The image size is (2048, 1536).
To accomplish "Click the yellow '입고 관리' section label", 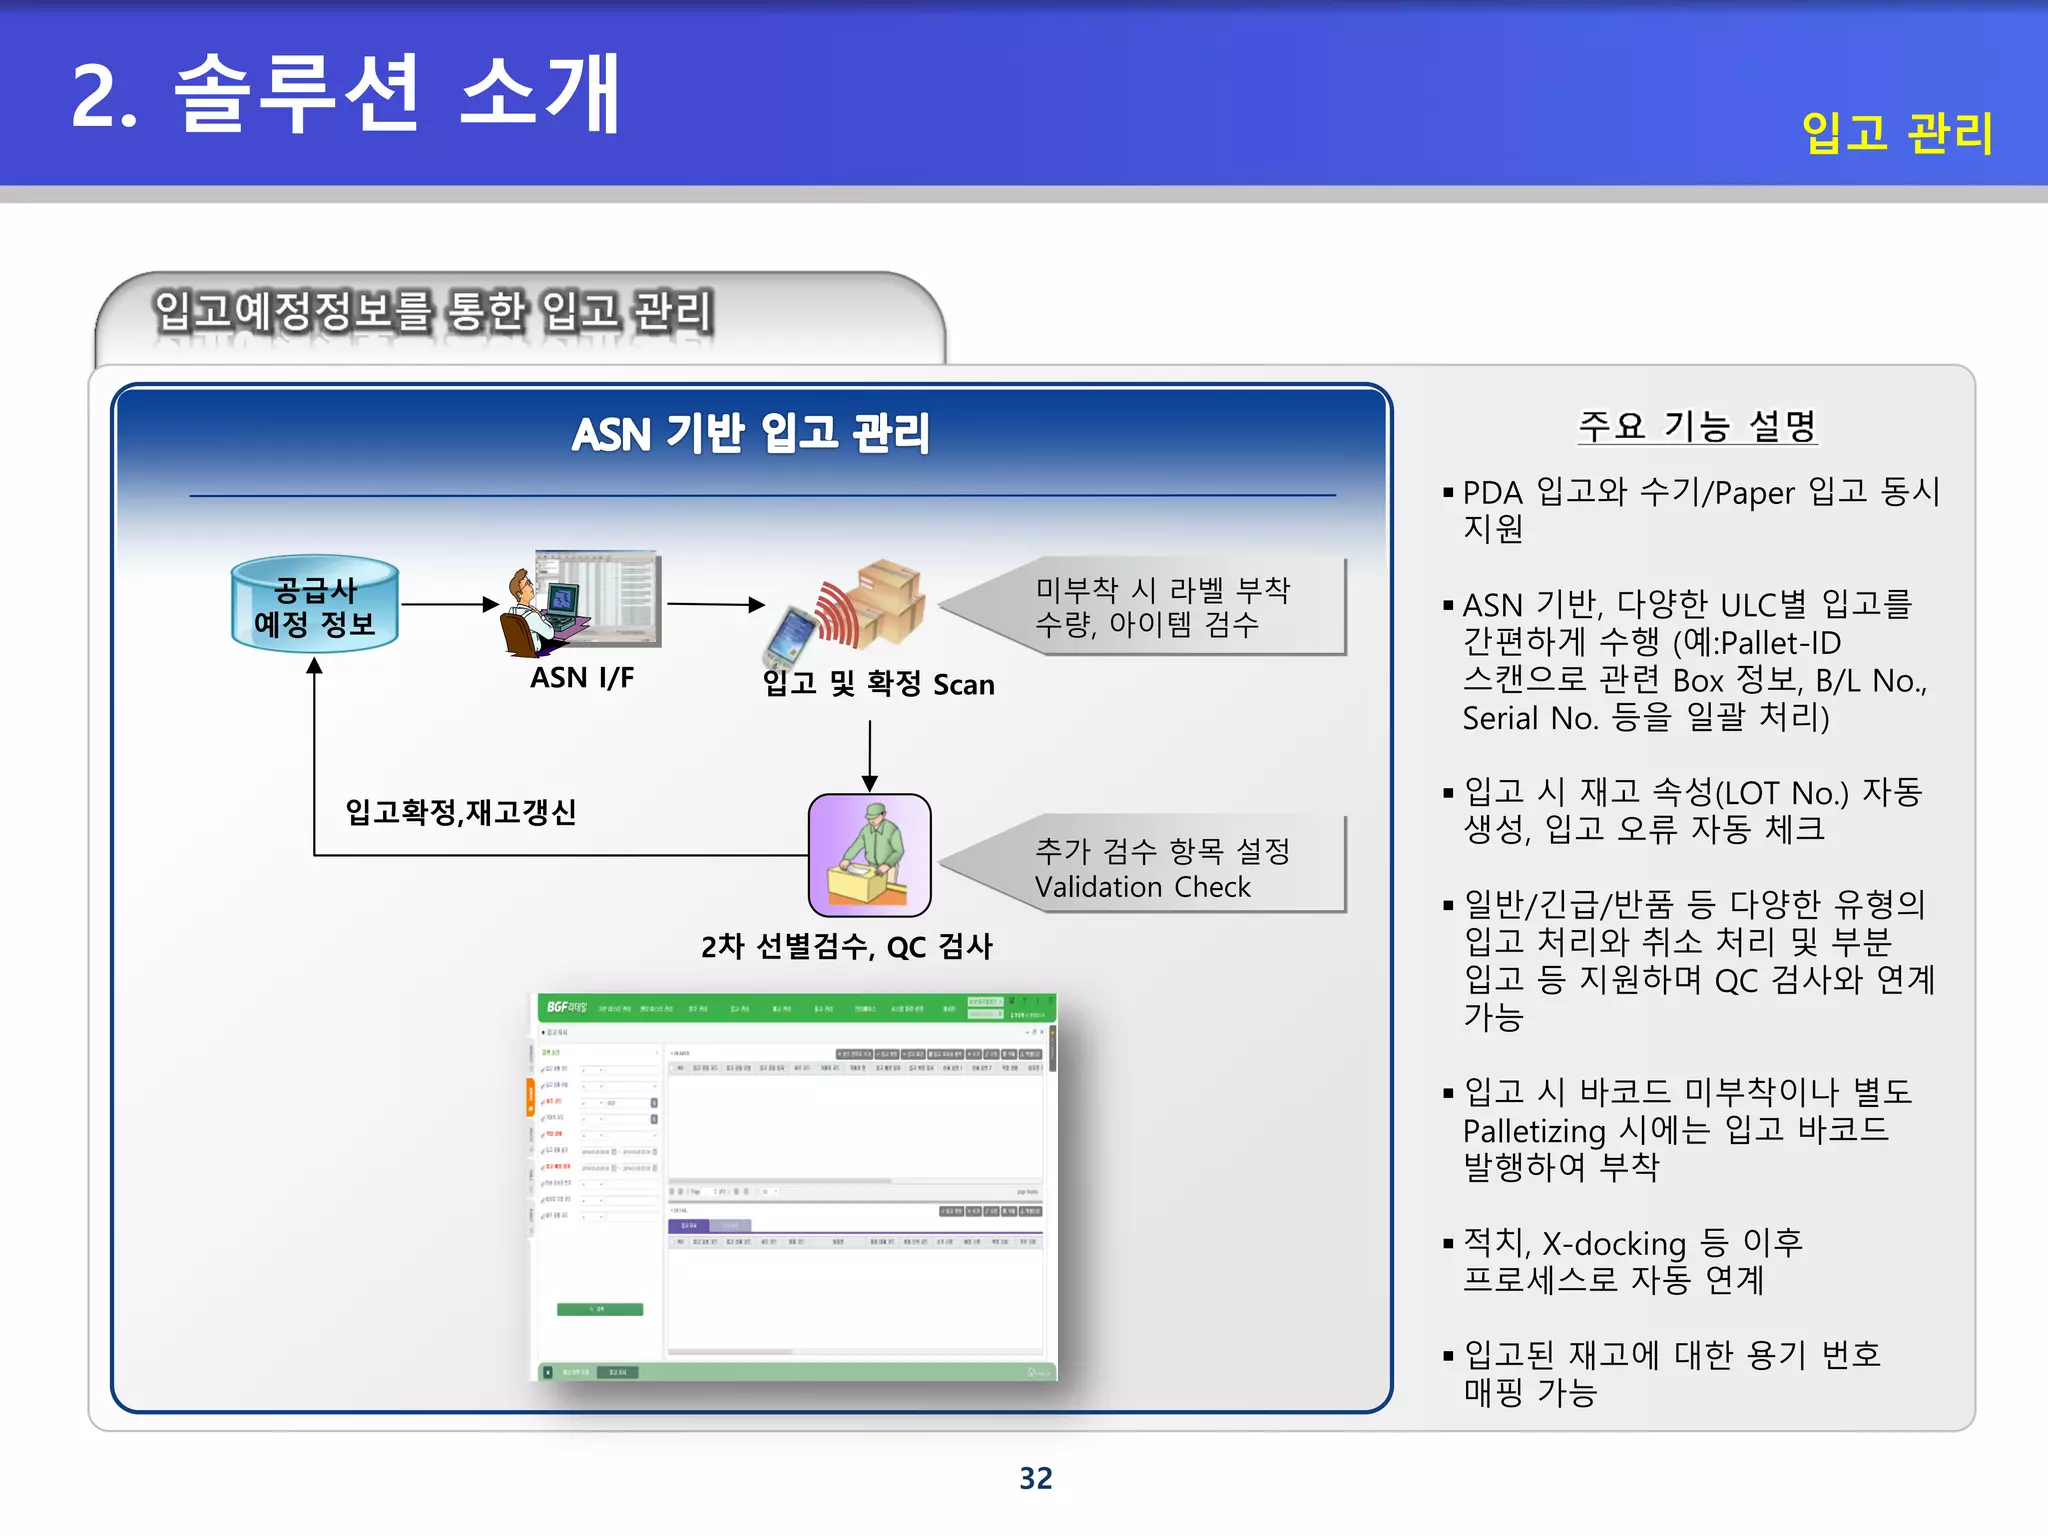I will click(1898, 133).
